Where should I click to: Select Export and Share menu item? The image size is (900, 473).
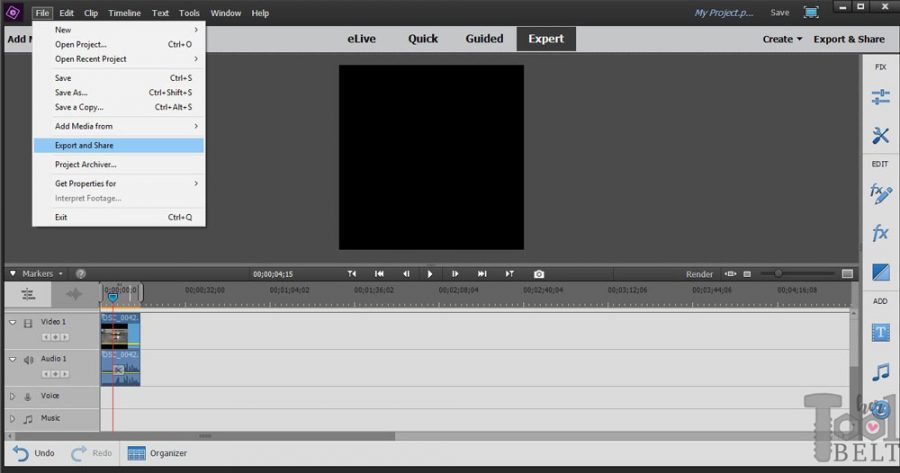pyautogui.click(x=119, y=145)
